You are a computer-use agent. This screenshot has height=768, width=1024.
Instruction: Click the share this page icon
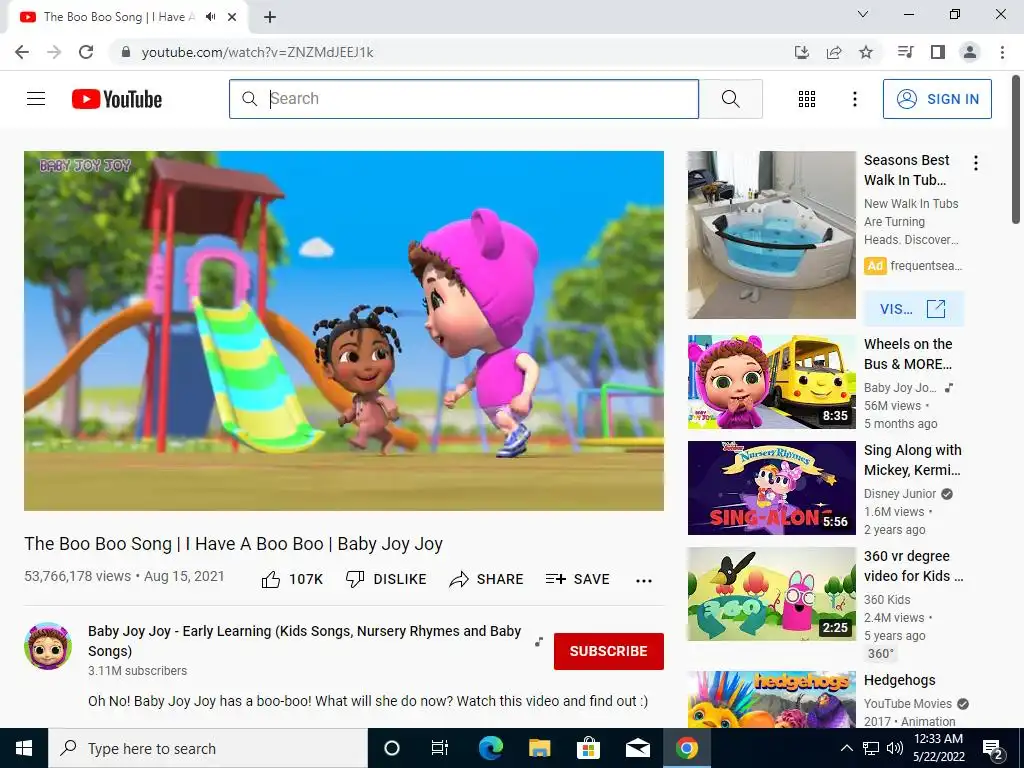point(834,52)
